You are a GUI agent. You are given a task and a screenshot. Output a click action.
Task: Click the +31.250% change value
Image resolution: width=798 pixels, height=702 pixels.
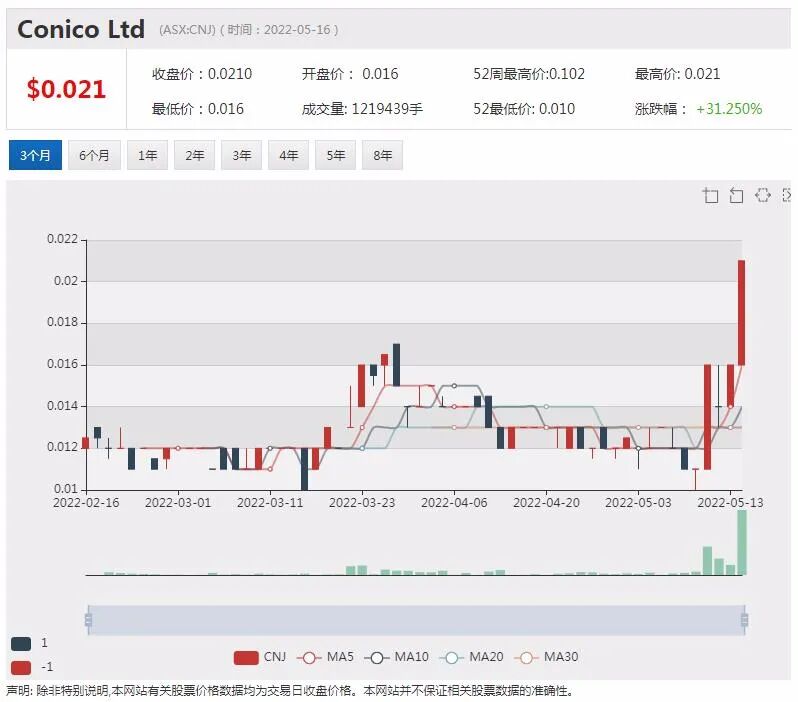click(x=729, y=109)
